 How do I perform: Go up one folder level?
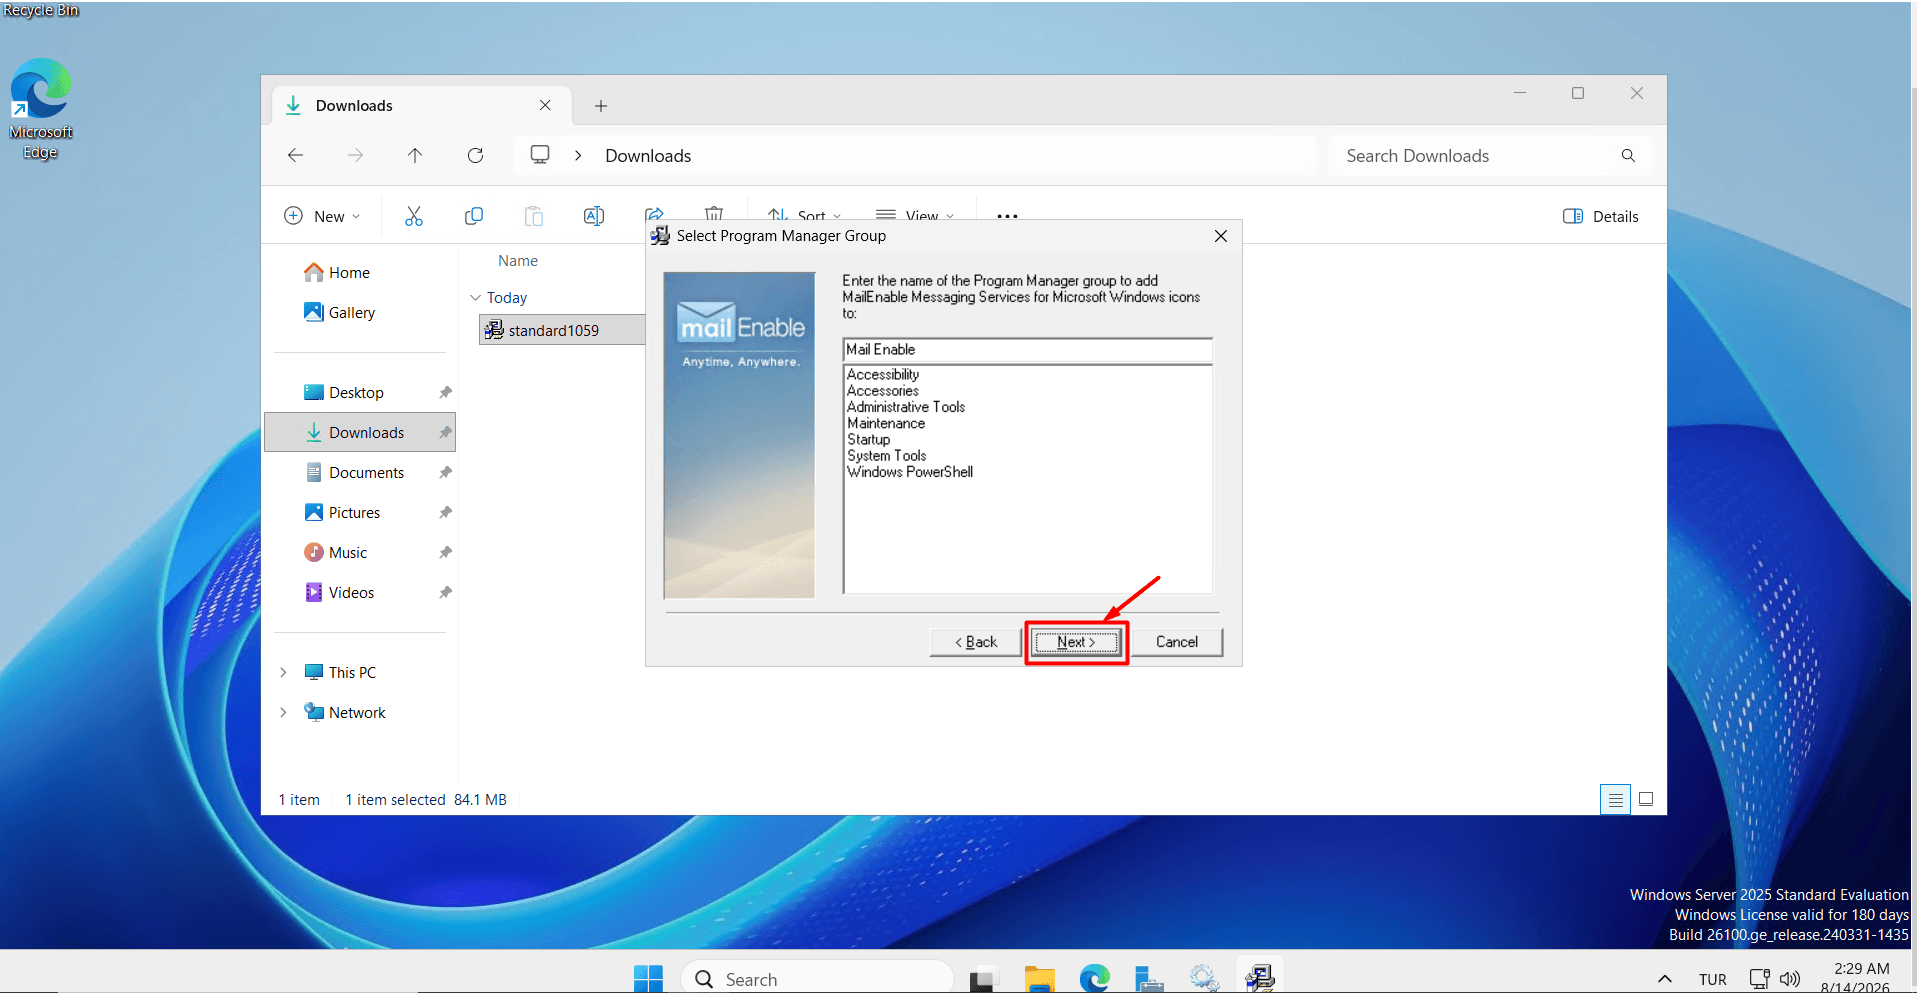tap(415, 155)
